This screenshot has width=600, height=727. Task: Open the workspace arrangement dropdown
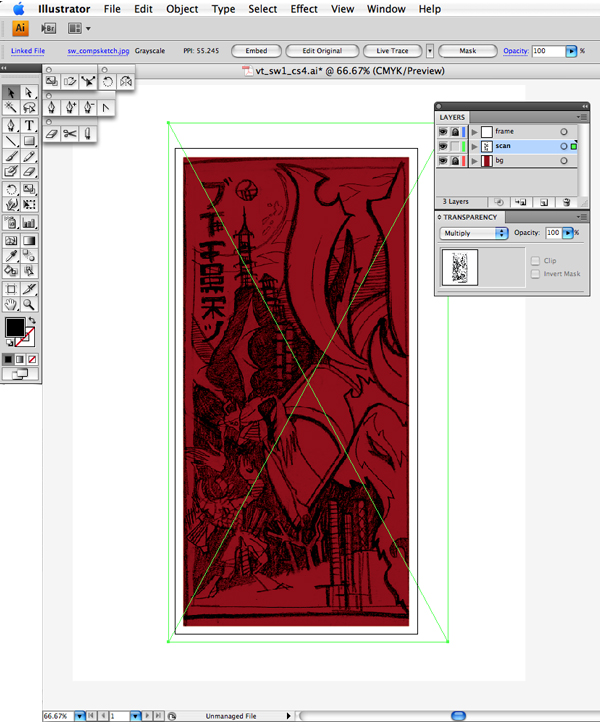click(79, 29)
